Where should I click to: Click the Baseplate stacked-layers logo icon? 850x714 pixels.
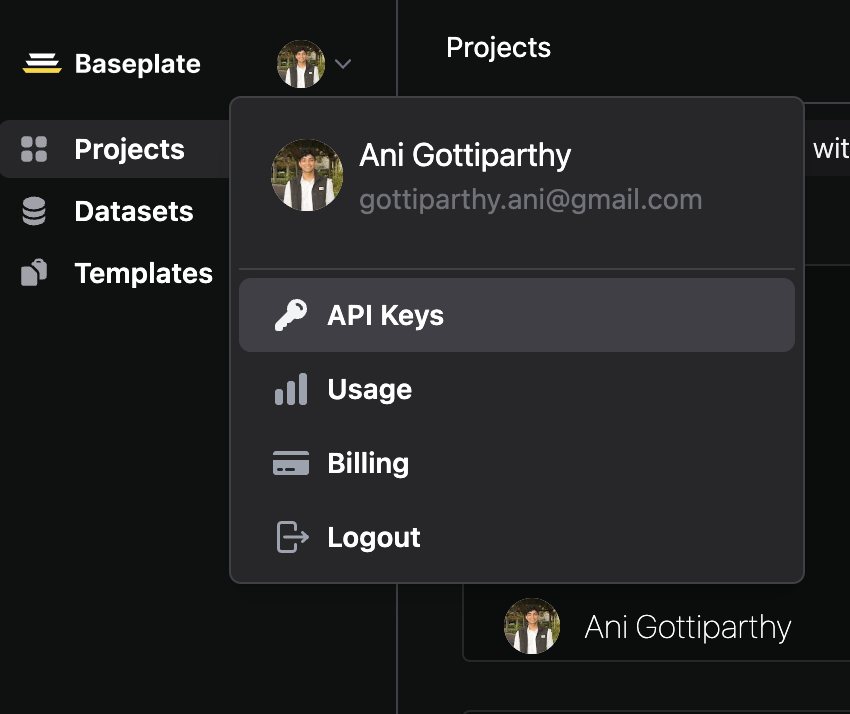42,65
